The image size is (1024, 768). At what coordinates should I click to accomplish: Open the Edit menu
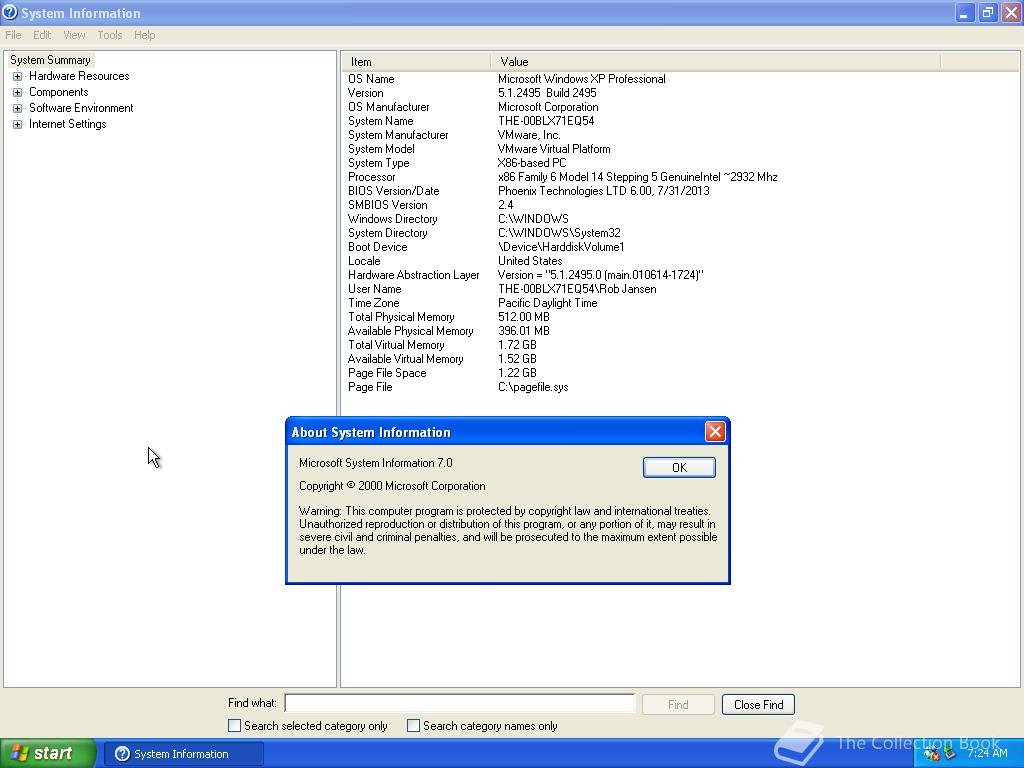42,35
